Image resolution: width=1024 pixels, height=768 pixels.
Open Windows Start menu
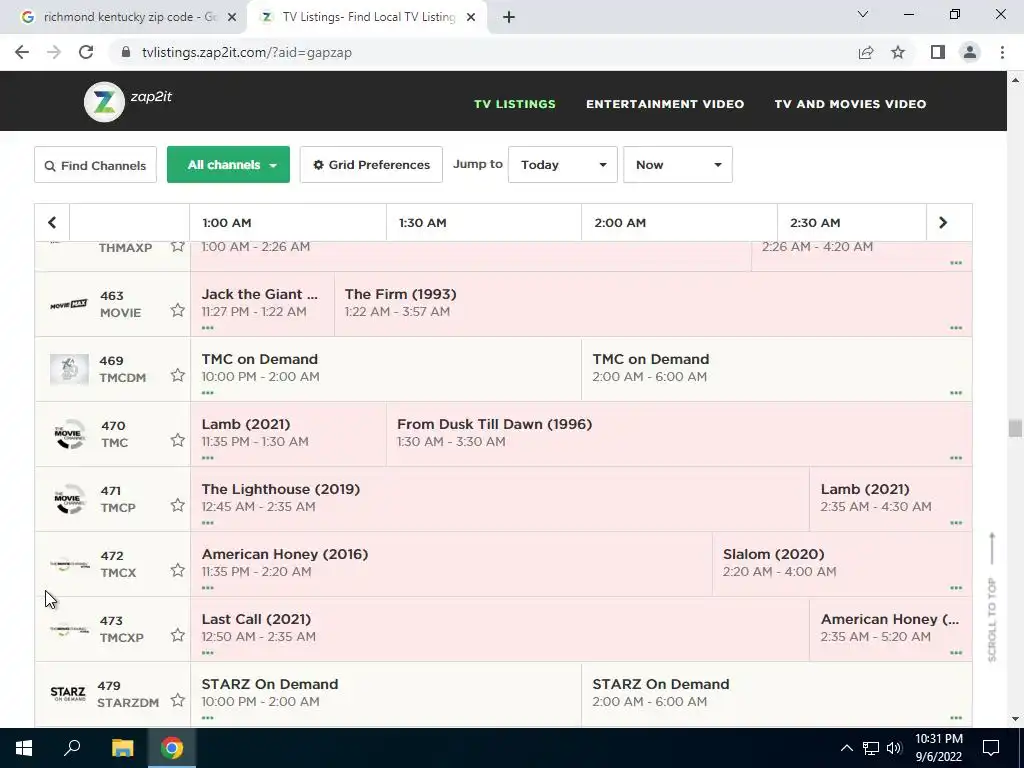[24, 748]
